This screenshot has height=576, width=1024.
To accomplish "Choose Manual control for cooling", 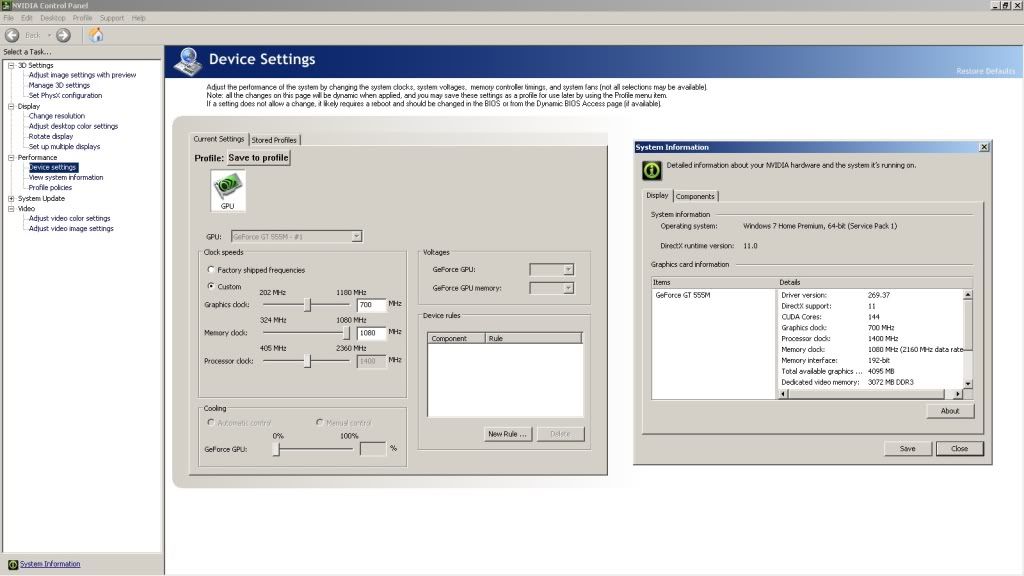I will (x=319, y=423).
